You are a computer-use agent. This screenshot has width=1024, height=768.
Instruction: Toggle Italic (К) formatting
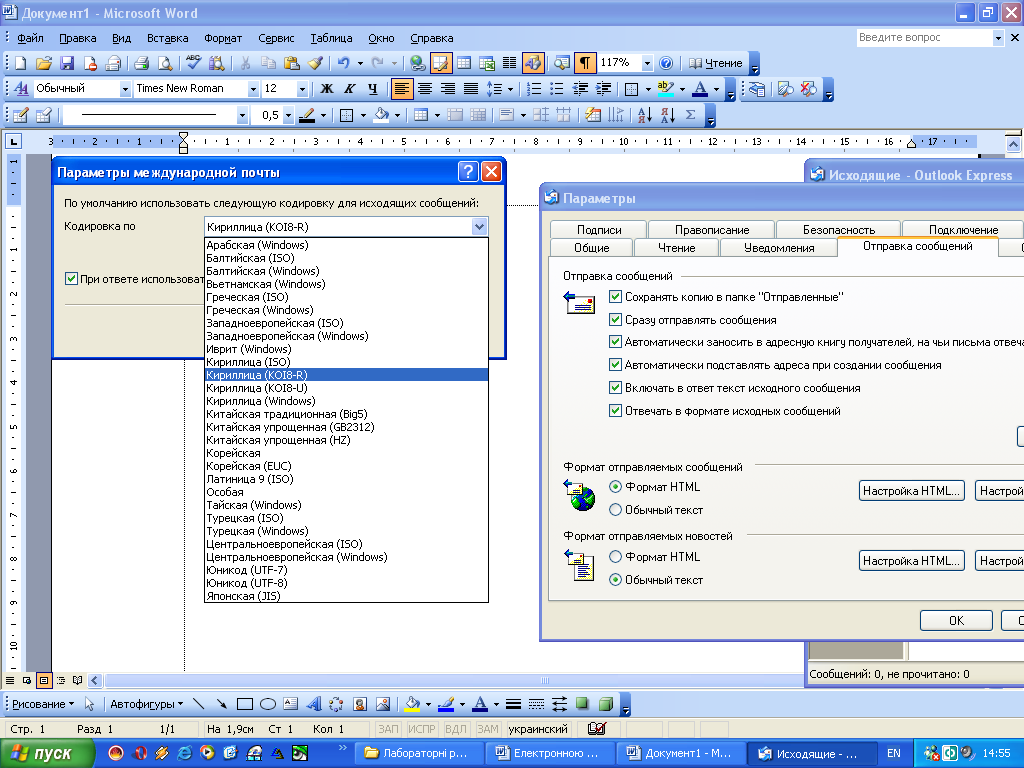click(x=349, y=89)
